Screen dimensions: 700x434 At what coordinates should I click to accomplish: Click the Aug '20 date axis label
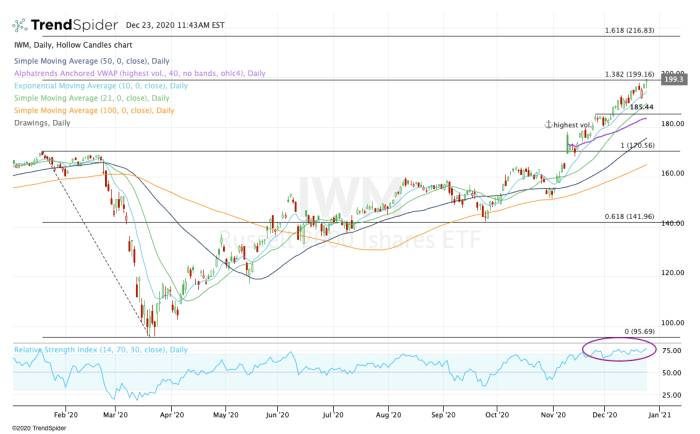388,415
